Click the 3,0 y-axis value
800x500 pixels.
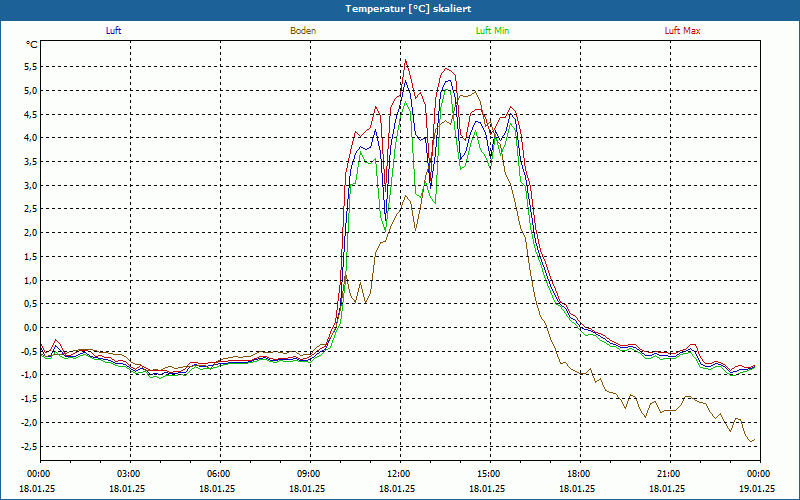30,185
